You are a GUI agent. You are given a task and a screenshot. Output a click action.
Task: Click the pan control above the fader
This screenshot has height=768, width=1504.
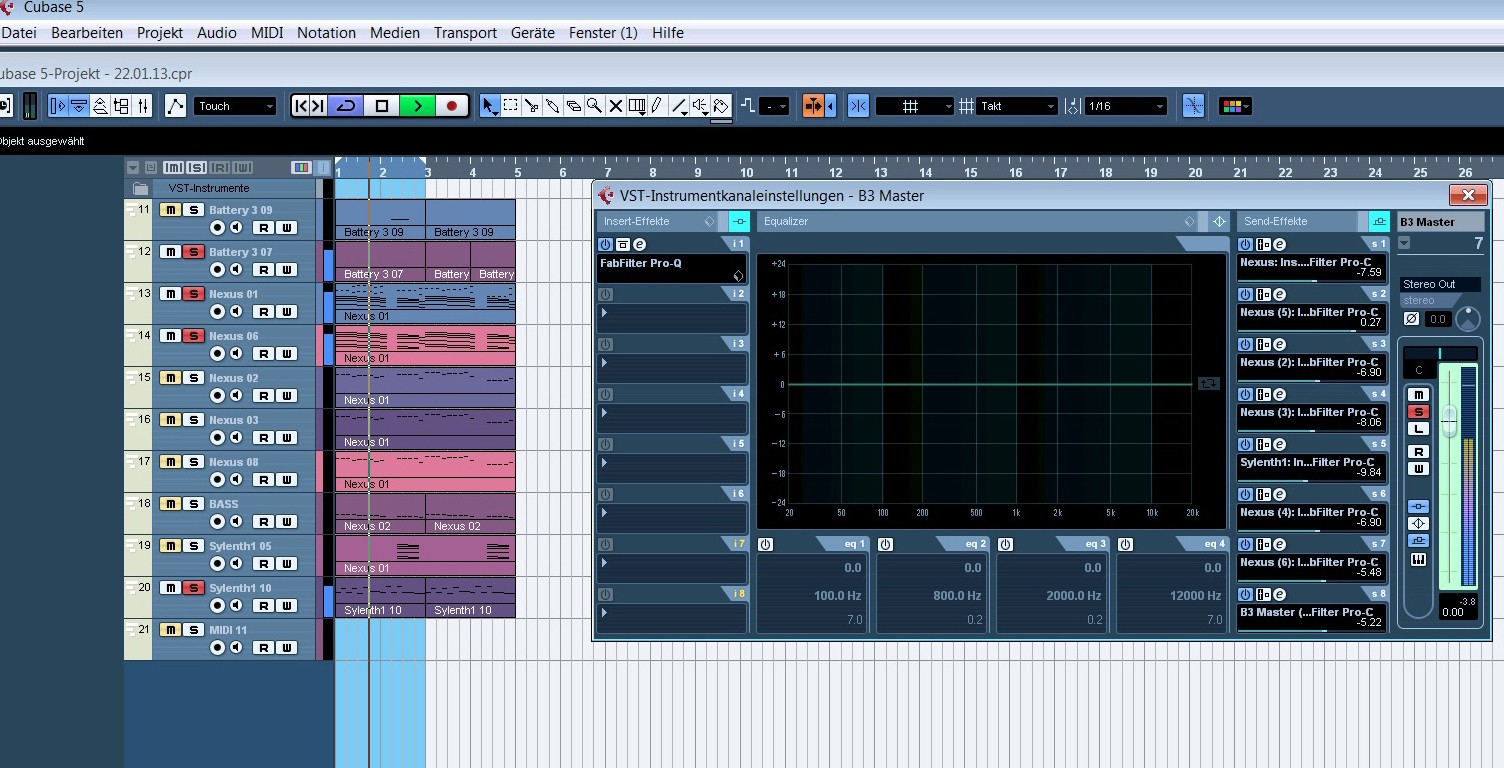(1440, 353)
